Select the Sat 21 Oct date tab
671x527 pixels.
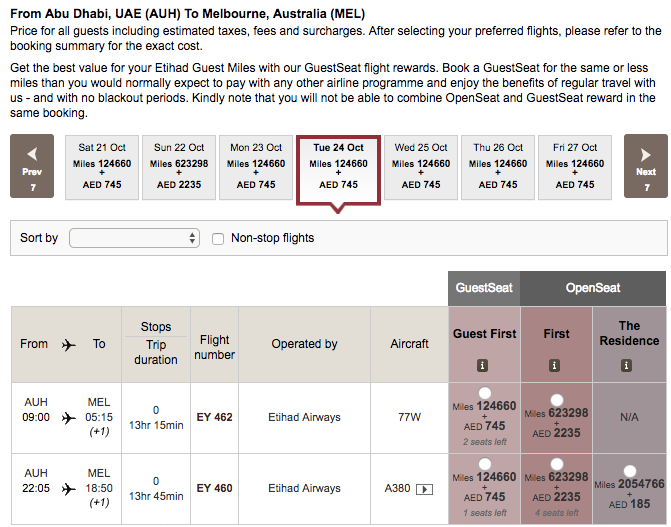pyautogui.click(x=102, y=166)
